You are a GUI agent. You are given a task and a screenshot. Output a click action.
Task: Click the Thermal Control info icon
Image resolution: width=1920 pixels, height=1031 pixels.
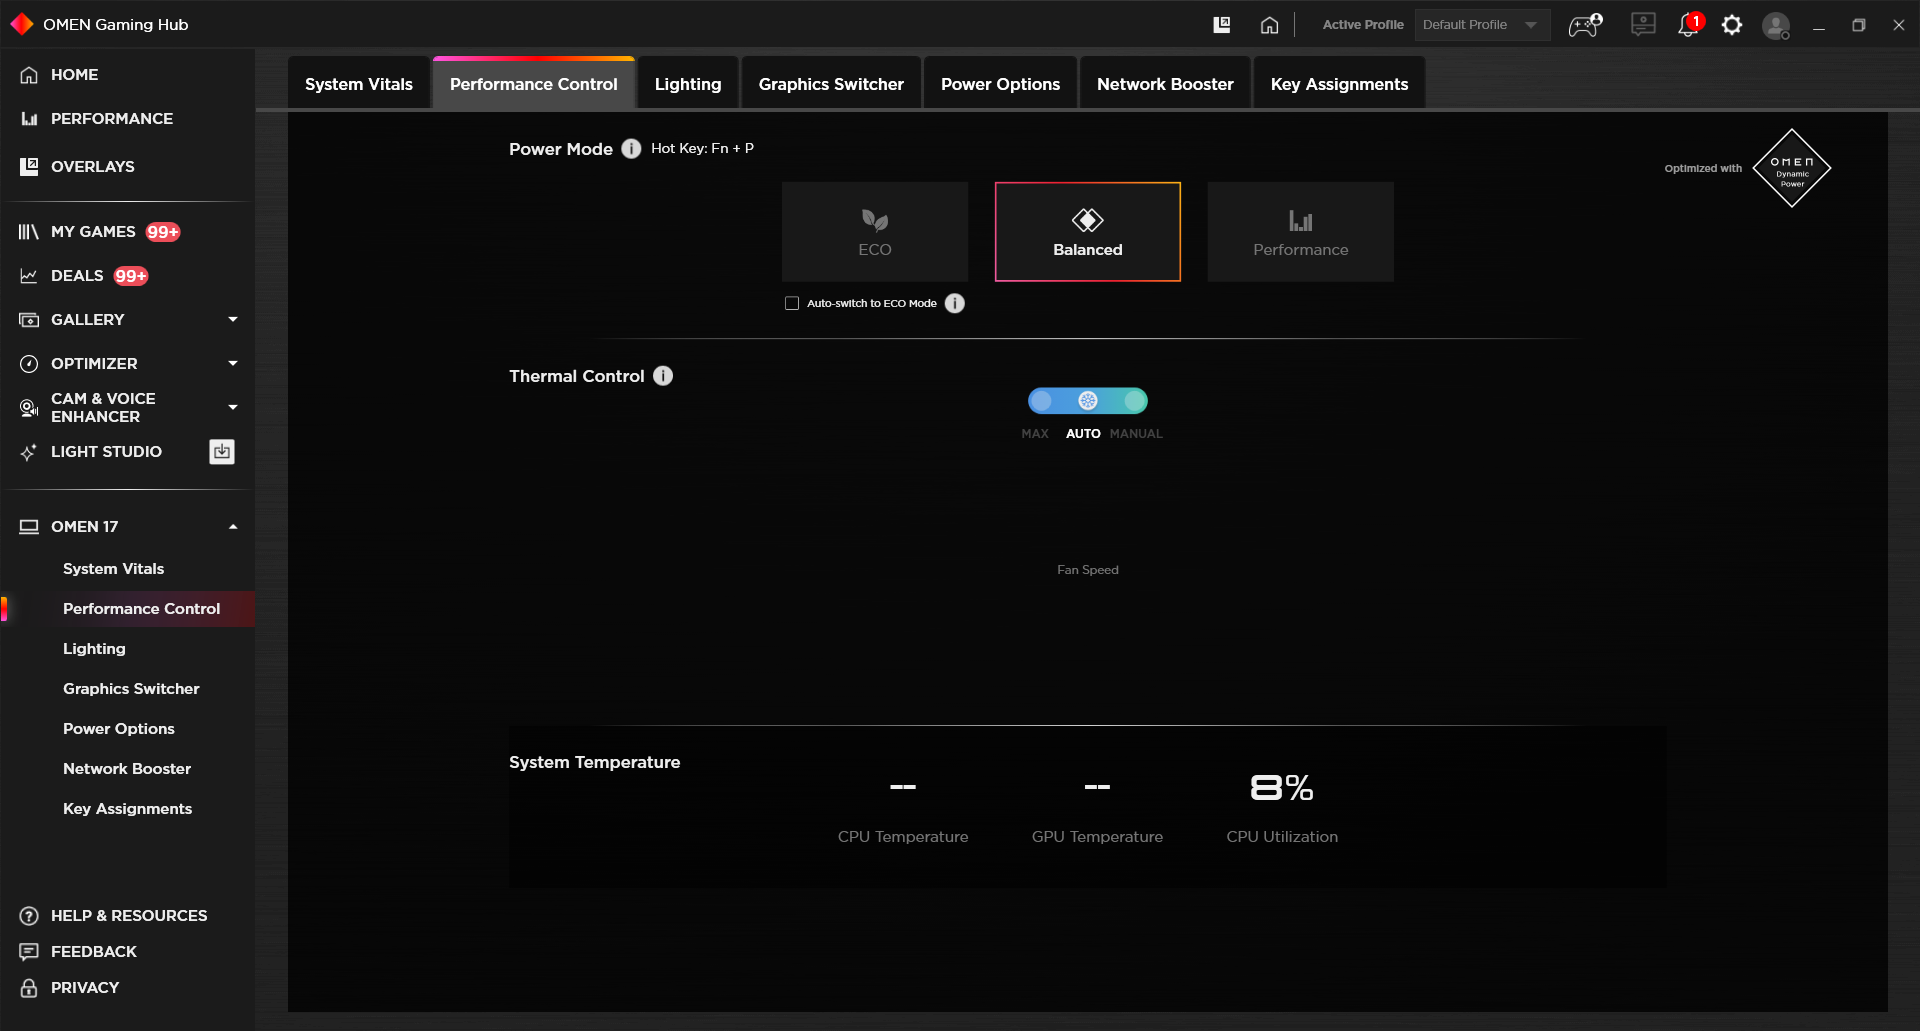(x=663, y=375)
